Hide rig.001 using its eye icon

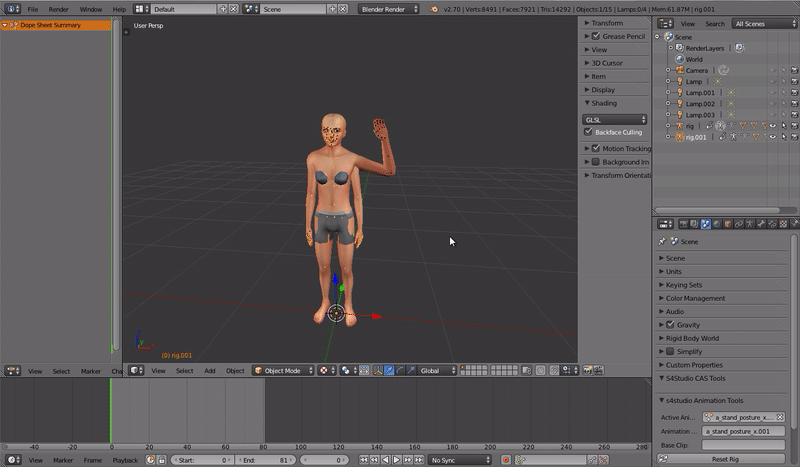(x=772, y=137)
